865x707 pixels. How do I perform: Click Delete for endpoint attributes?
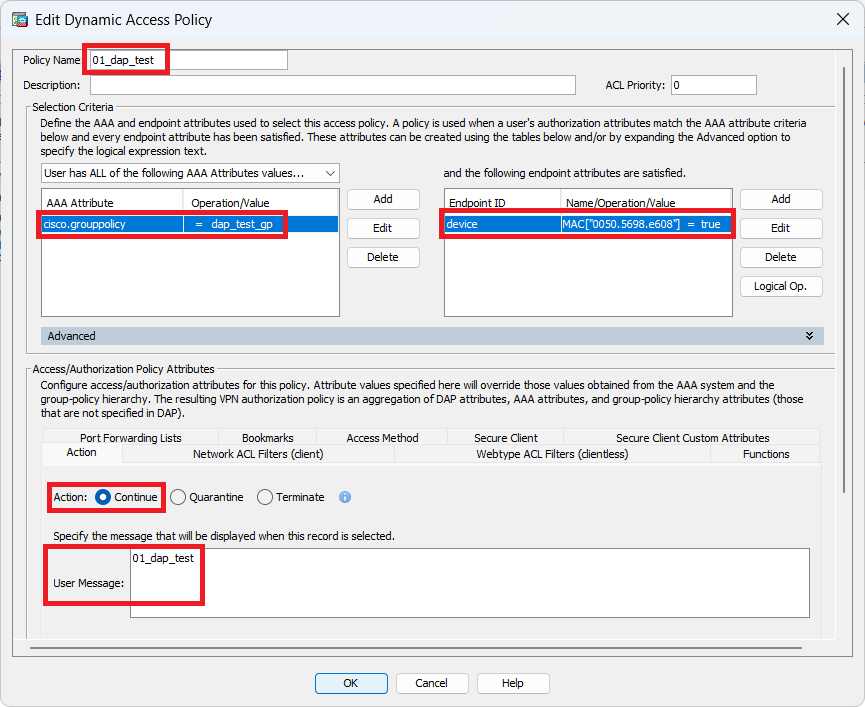click(x=781, y=257)
